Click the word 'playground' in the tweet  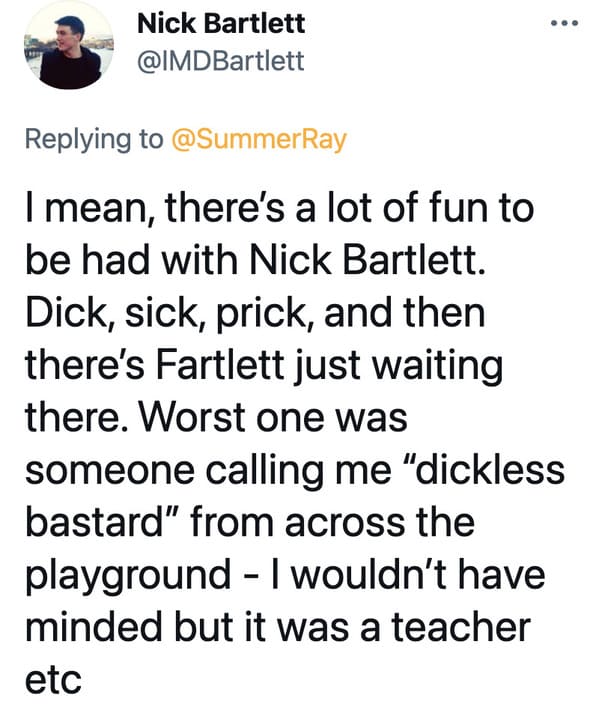click(128, 576)
